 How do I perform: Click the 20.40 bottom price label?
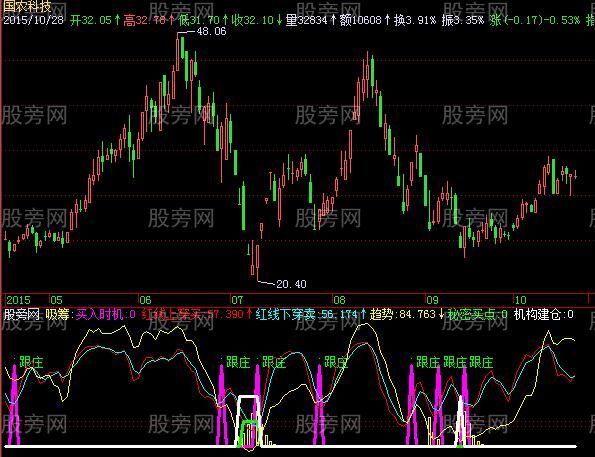point(291,284)
